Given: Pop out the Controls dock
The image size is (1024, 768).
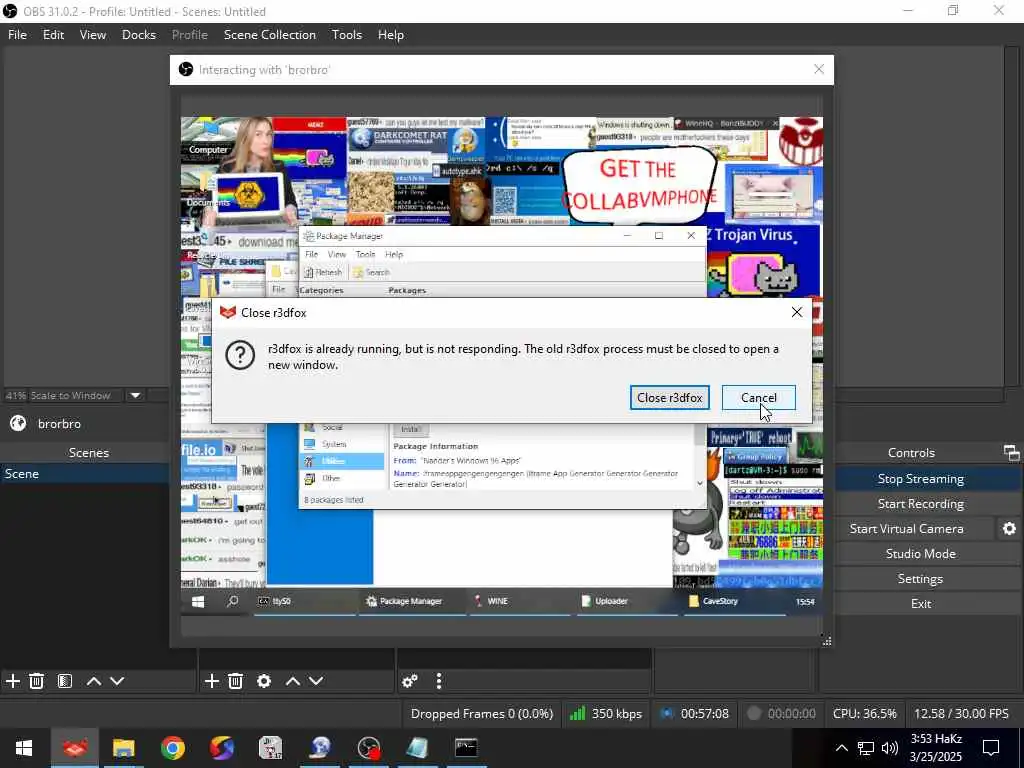Looking at the screenshot, I should pyautogui.click(x=1011, y=453).
